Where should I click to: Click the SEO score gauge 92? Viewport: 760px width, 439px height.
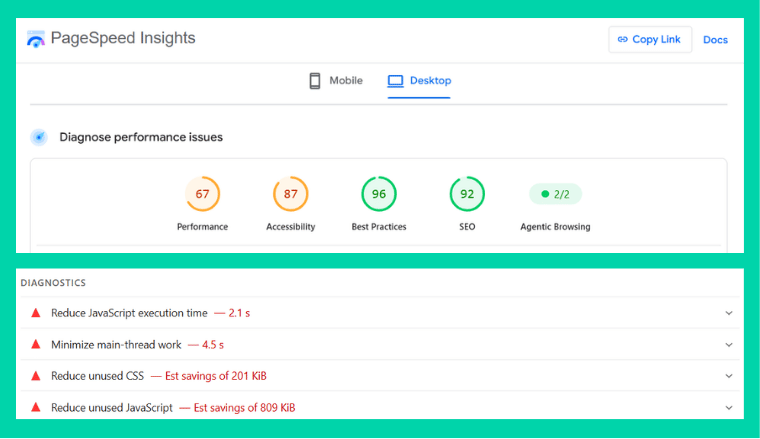point(467,194)
